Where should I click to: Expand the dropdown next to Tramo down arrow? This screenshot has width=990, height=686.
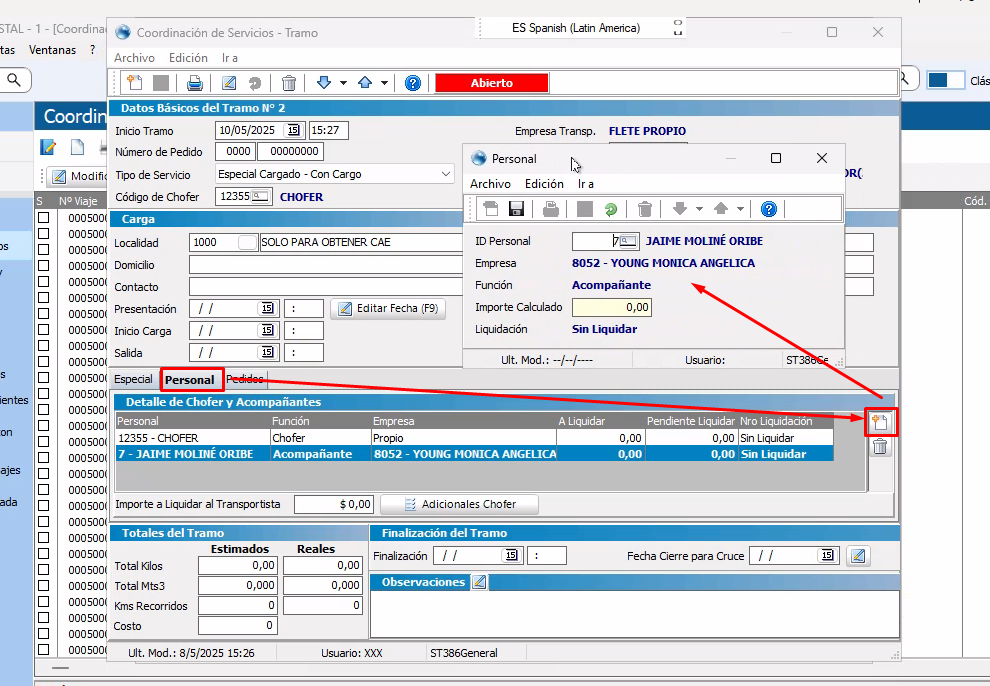[x=343, y=83]
